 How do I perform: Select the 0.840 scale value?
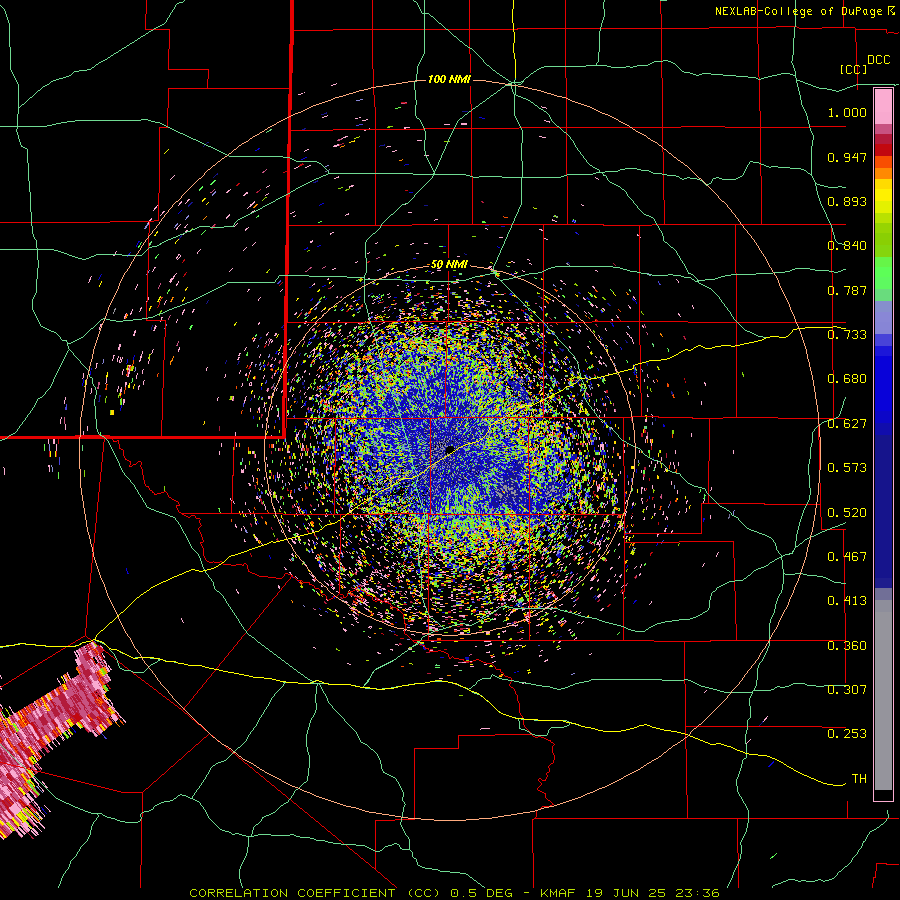(x=847, y=246)
